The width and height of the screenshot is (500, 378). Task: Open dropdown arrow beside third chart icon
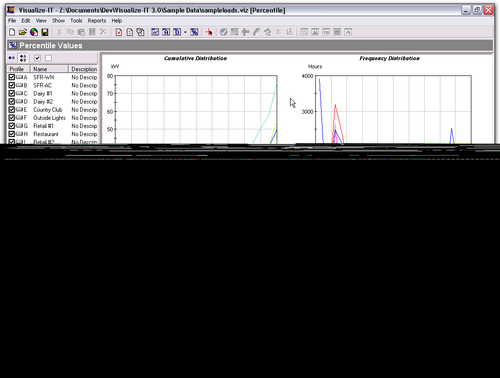tap(185, 32)
